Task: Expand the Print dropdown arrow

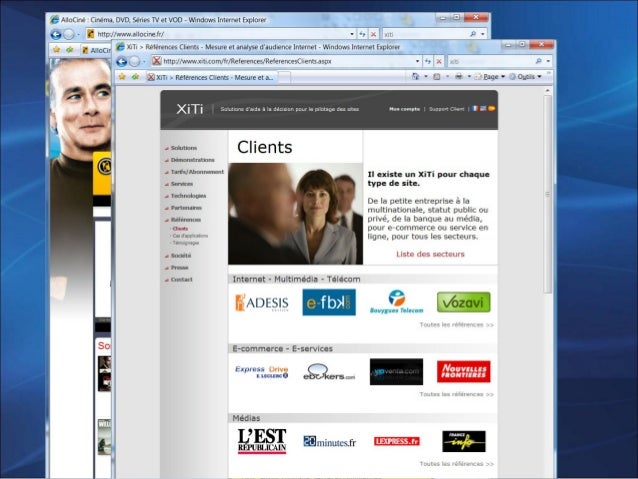Action: (x=469, y=77)
